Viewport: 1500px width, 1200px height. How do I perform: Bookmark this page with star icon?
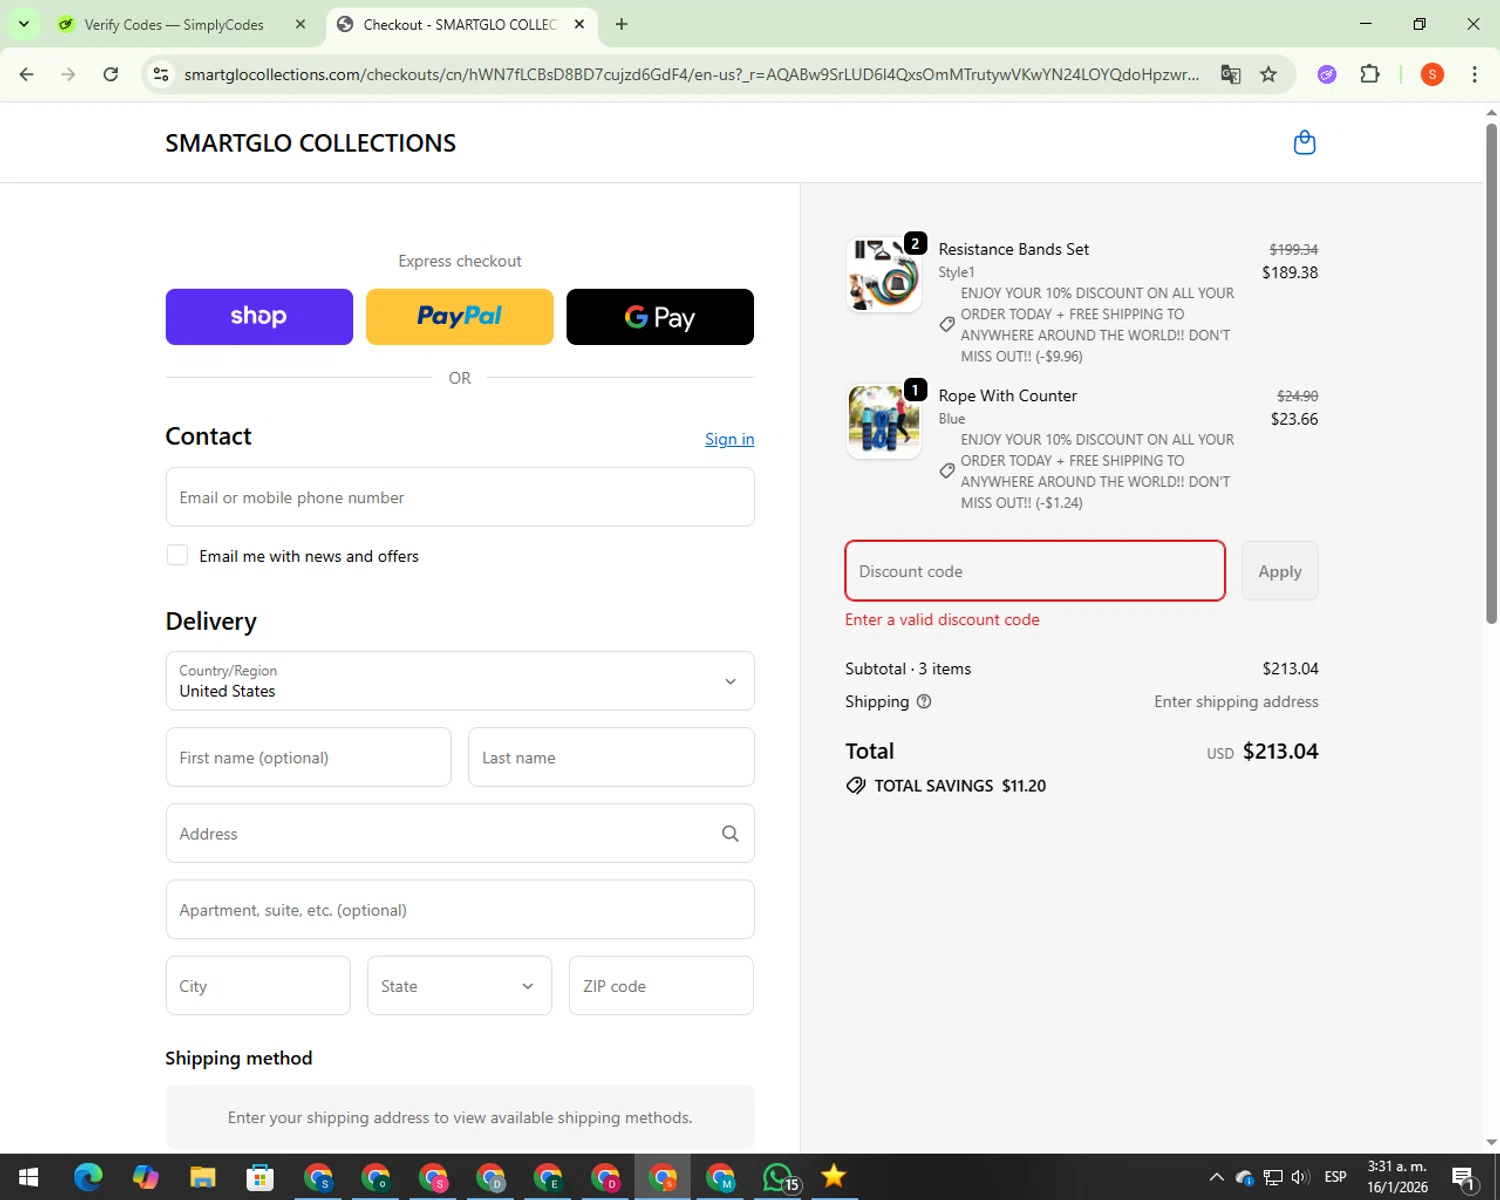point(1268,74)
